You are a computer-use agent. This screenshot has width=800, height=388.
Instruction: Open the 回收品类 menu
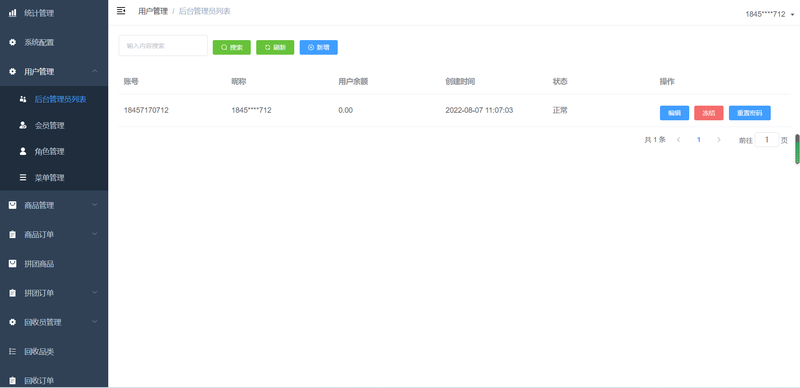point(54,351)
